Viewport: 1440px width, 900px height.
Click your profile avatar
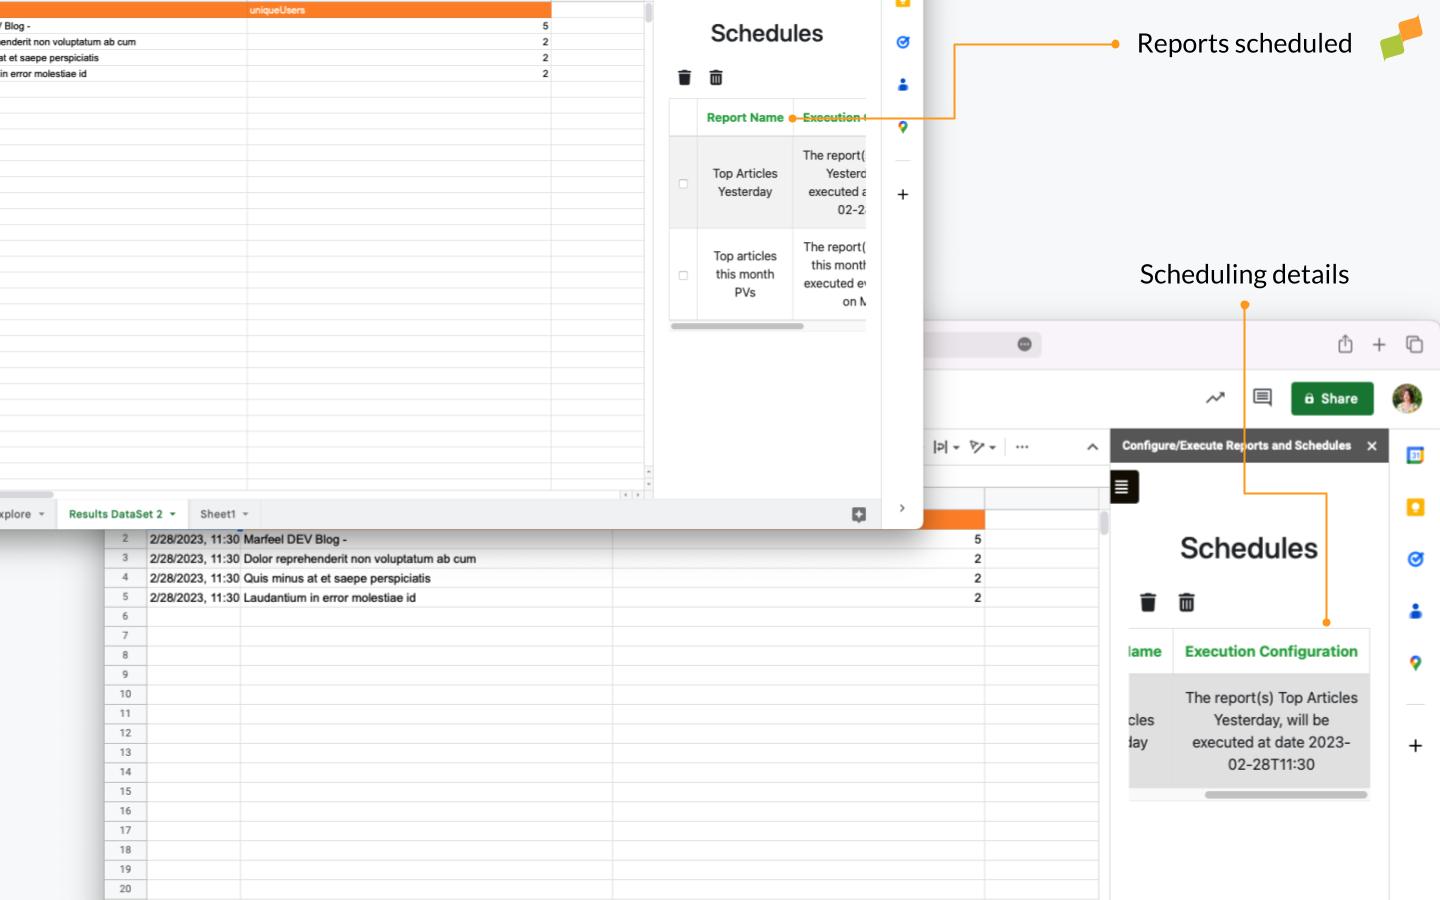1409,398
